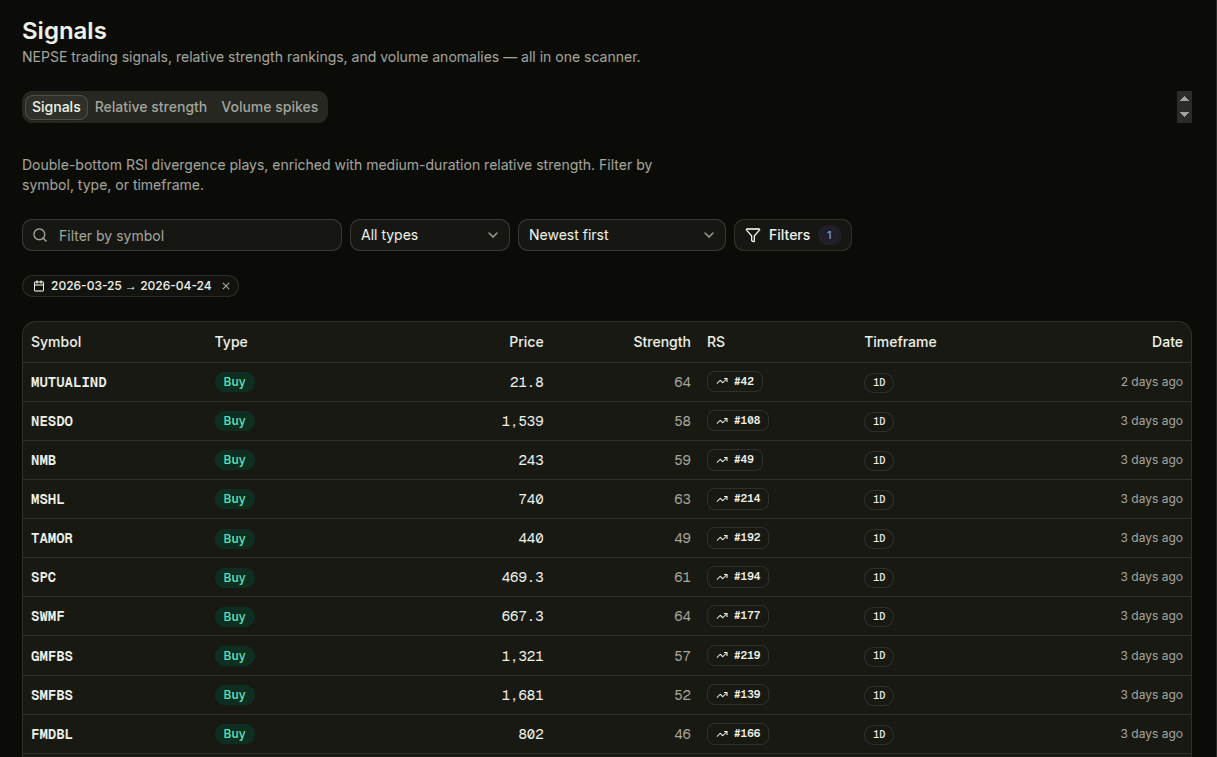Click the calendar icon on the date range chip

(39, 285)
